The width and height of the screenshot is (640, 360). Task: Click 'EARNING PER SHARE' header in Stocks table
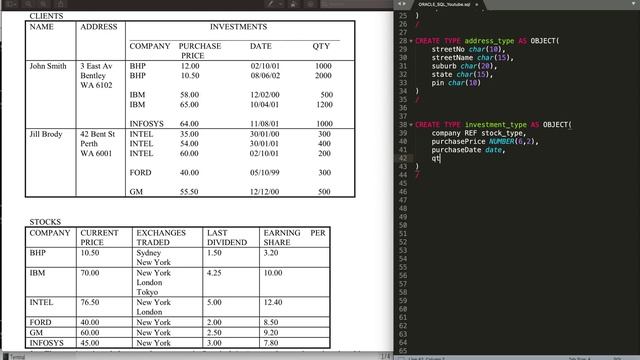pyautogui.click(x=294, y=238)
